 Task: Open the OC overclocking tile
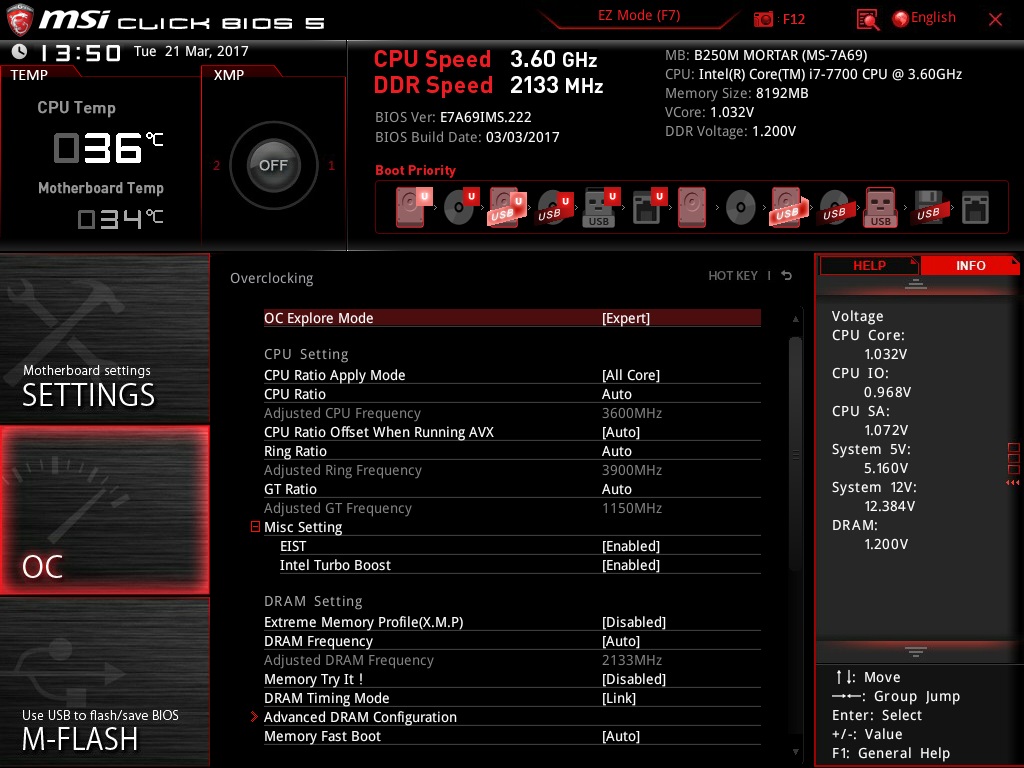point(104,511)
